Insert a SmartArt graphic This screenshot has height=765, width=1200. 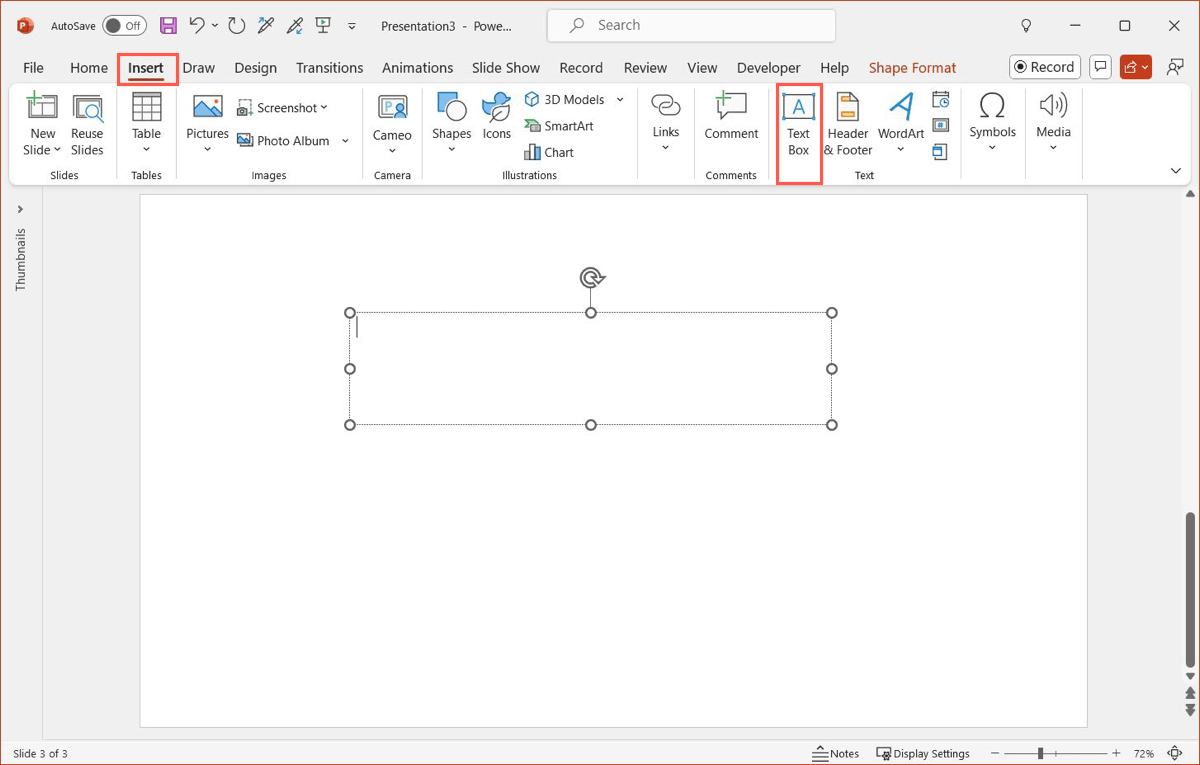tap(558, 126)
